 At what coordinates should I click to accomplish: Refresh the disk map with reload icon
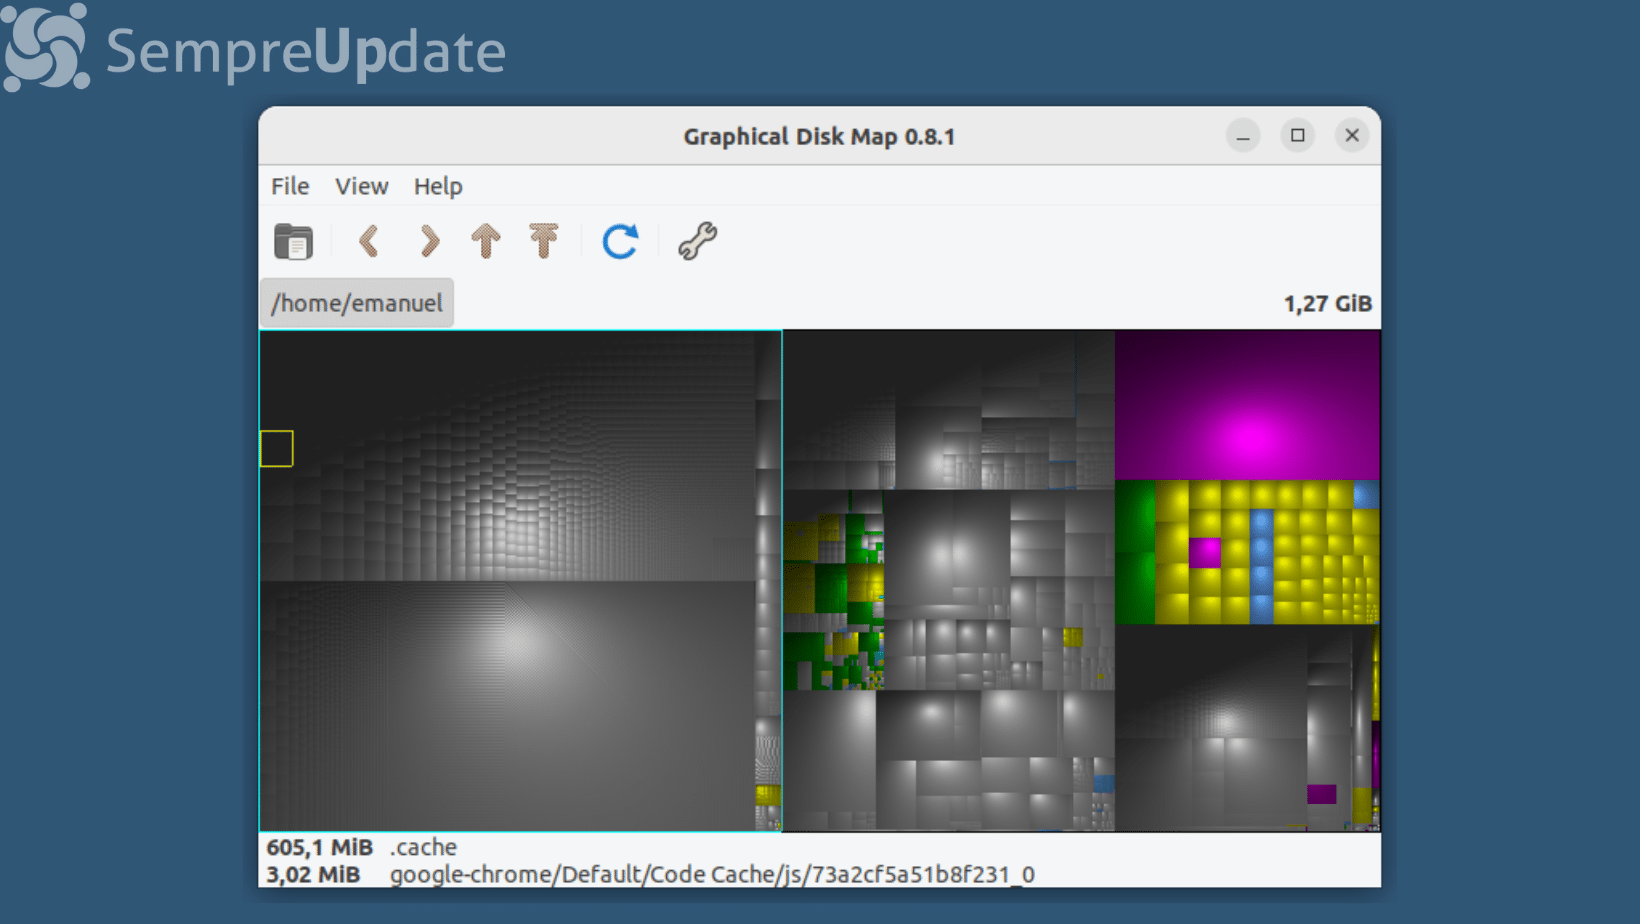click(x=620, y=241)
